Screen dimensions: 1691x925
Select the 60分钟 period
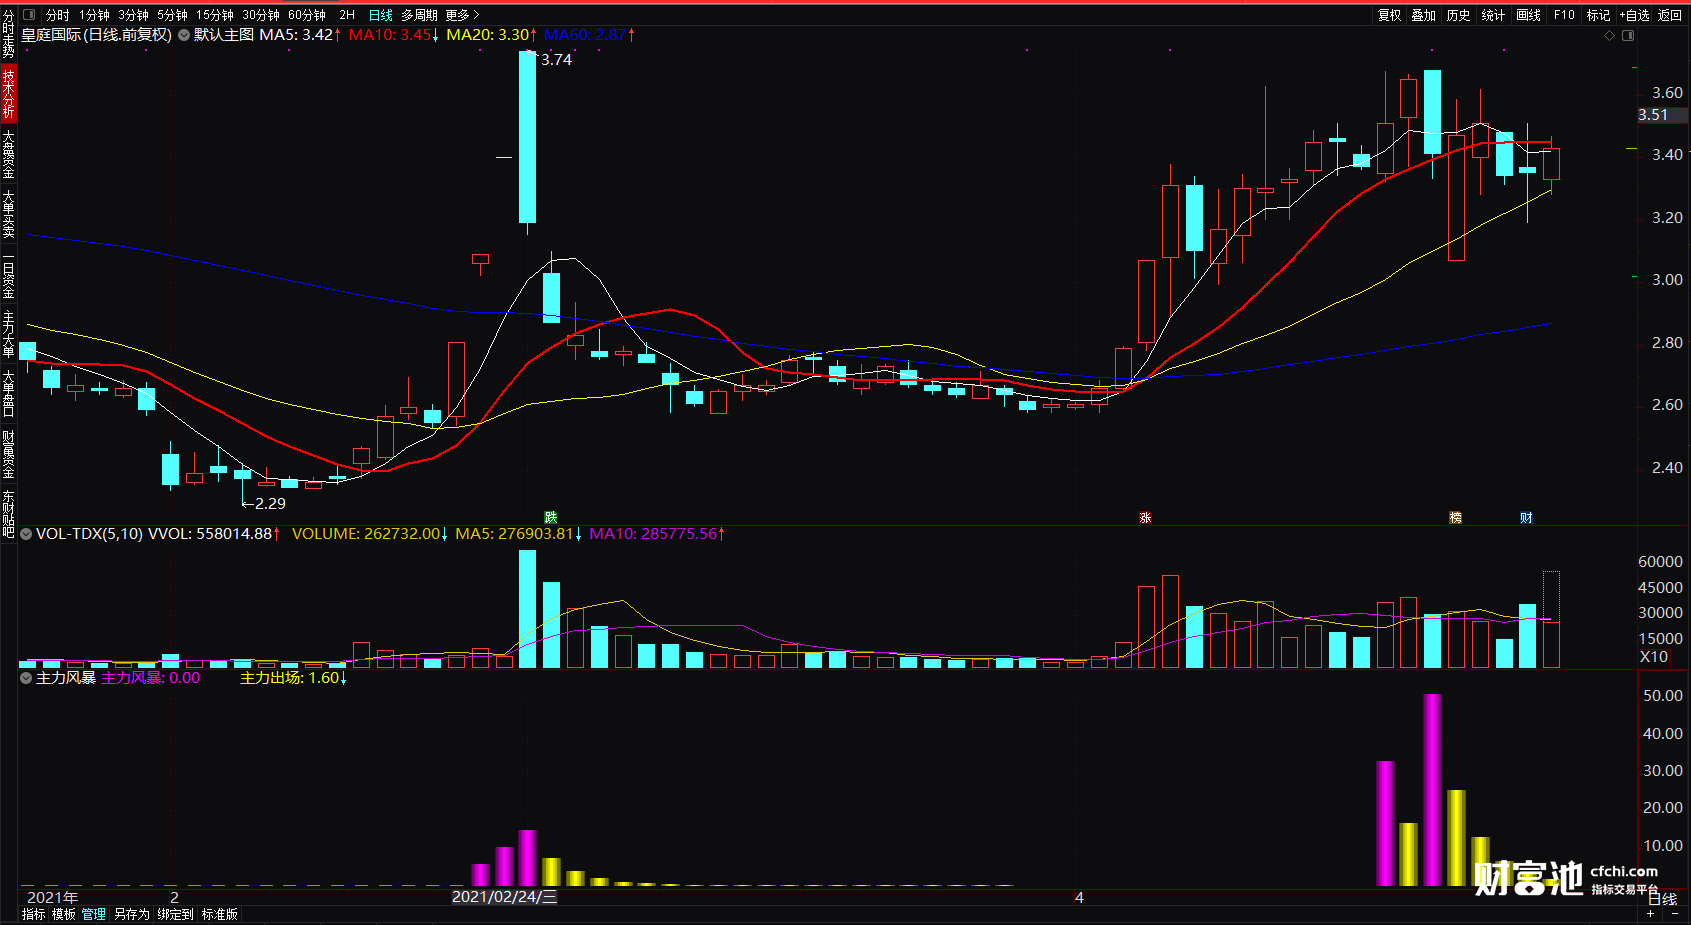tap(307, 15)
